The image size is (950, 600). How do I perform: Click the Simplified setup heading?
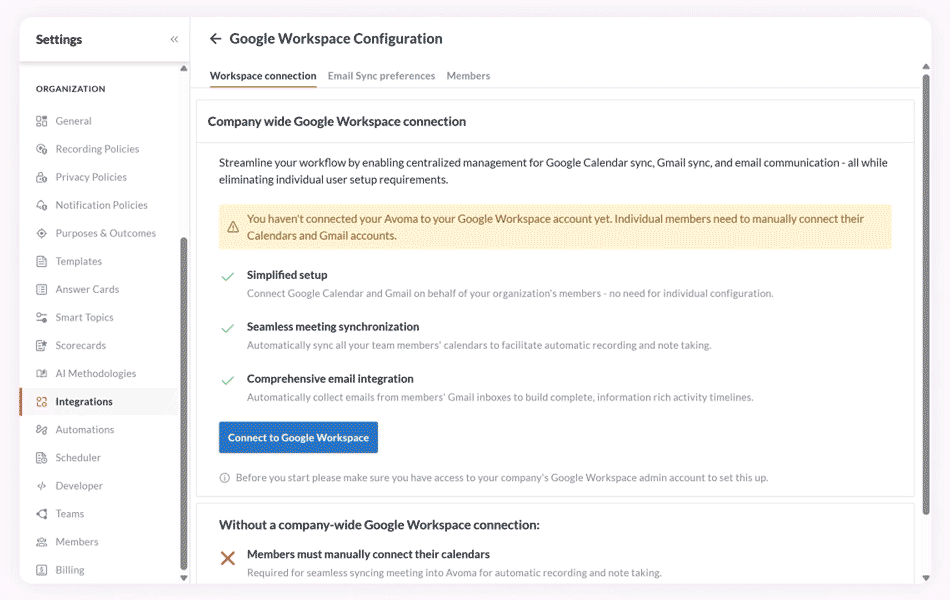pos(287,275)
